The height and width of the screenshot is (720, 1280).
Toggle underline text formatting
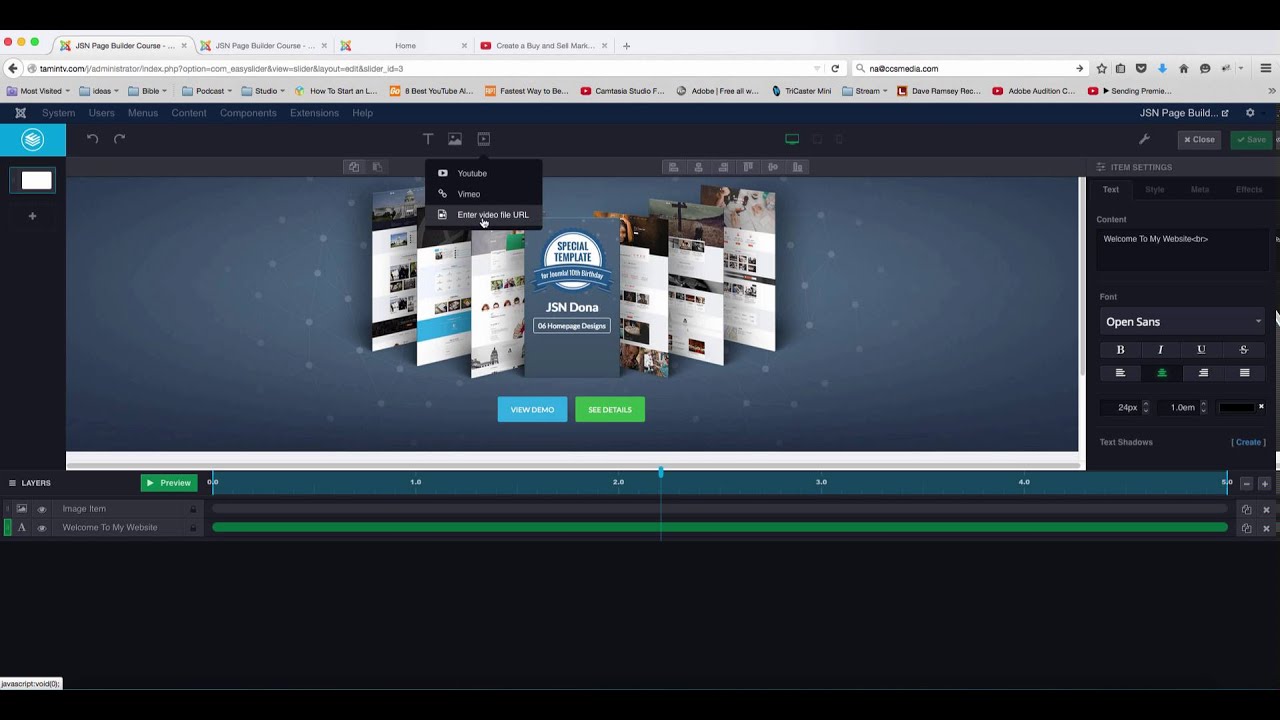pos(1202,350)
